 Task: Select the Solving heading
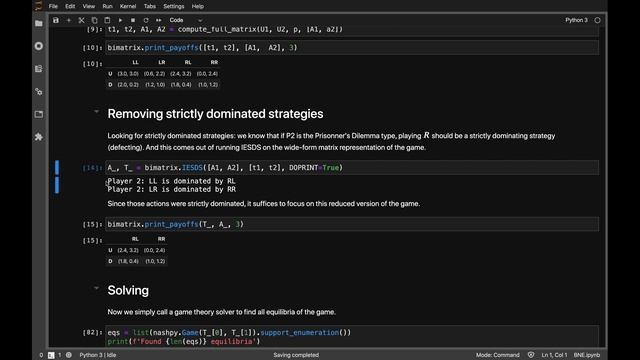pyautogui.click(x=128, y=291)
